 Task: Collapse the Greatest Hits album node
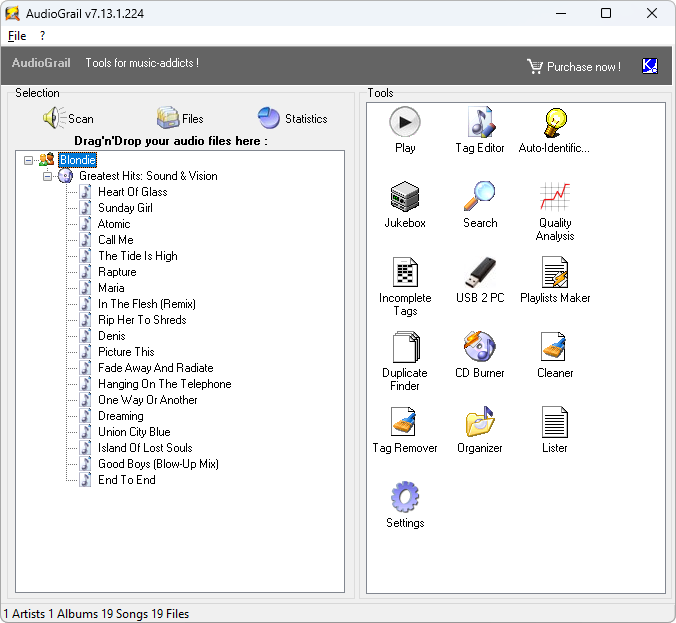point(47,176)
